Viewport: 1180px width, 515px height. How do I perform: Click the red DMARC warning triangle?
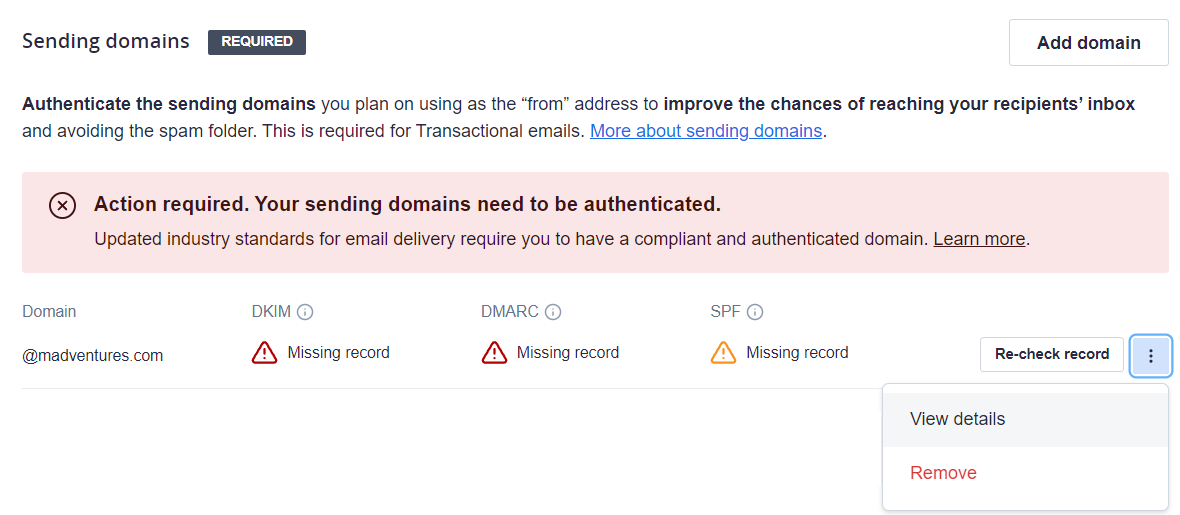494,352
